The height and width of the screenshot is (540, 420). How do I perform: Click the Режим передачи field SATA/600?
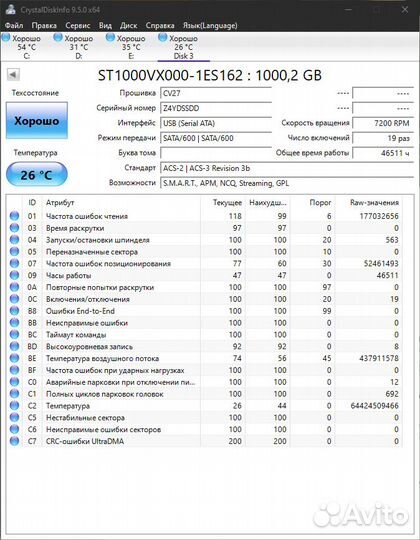tap(216, 138)
